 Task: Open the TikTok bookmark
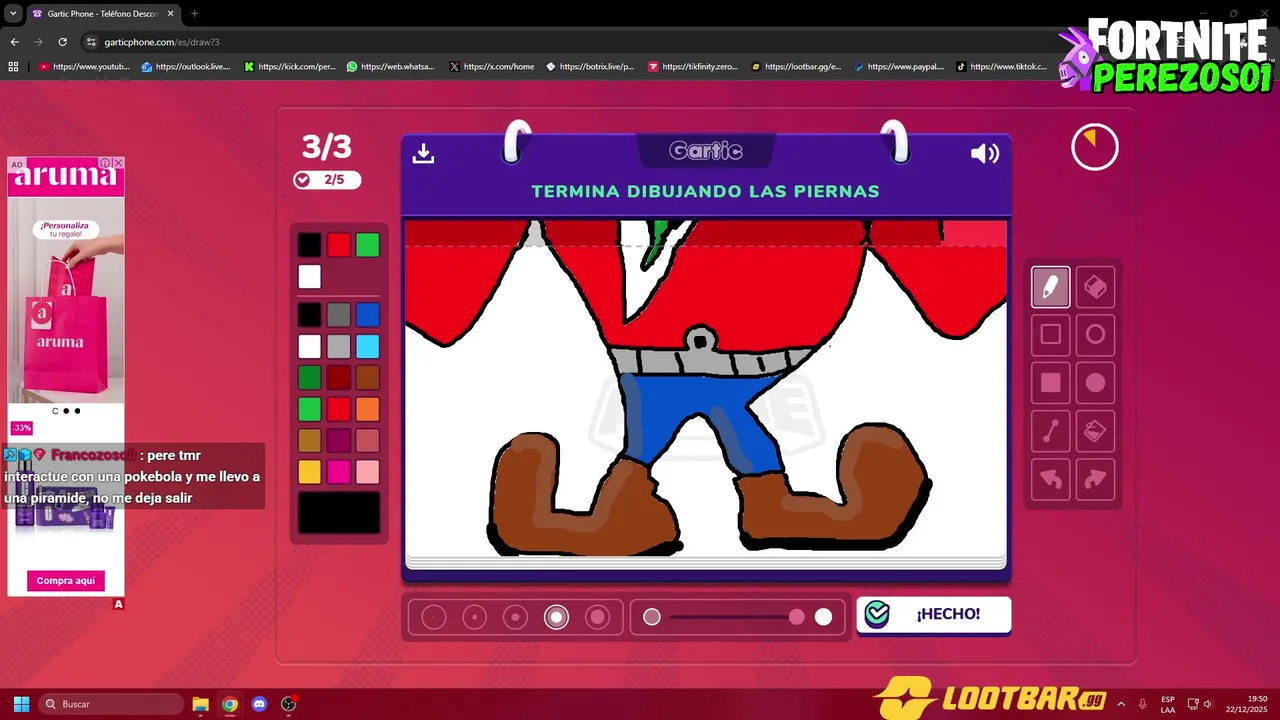pyautogui.click(x=1001, y=67)
